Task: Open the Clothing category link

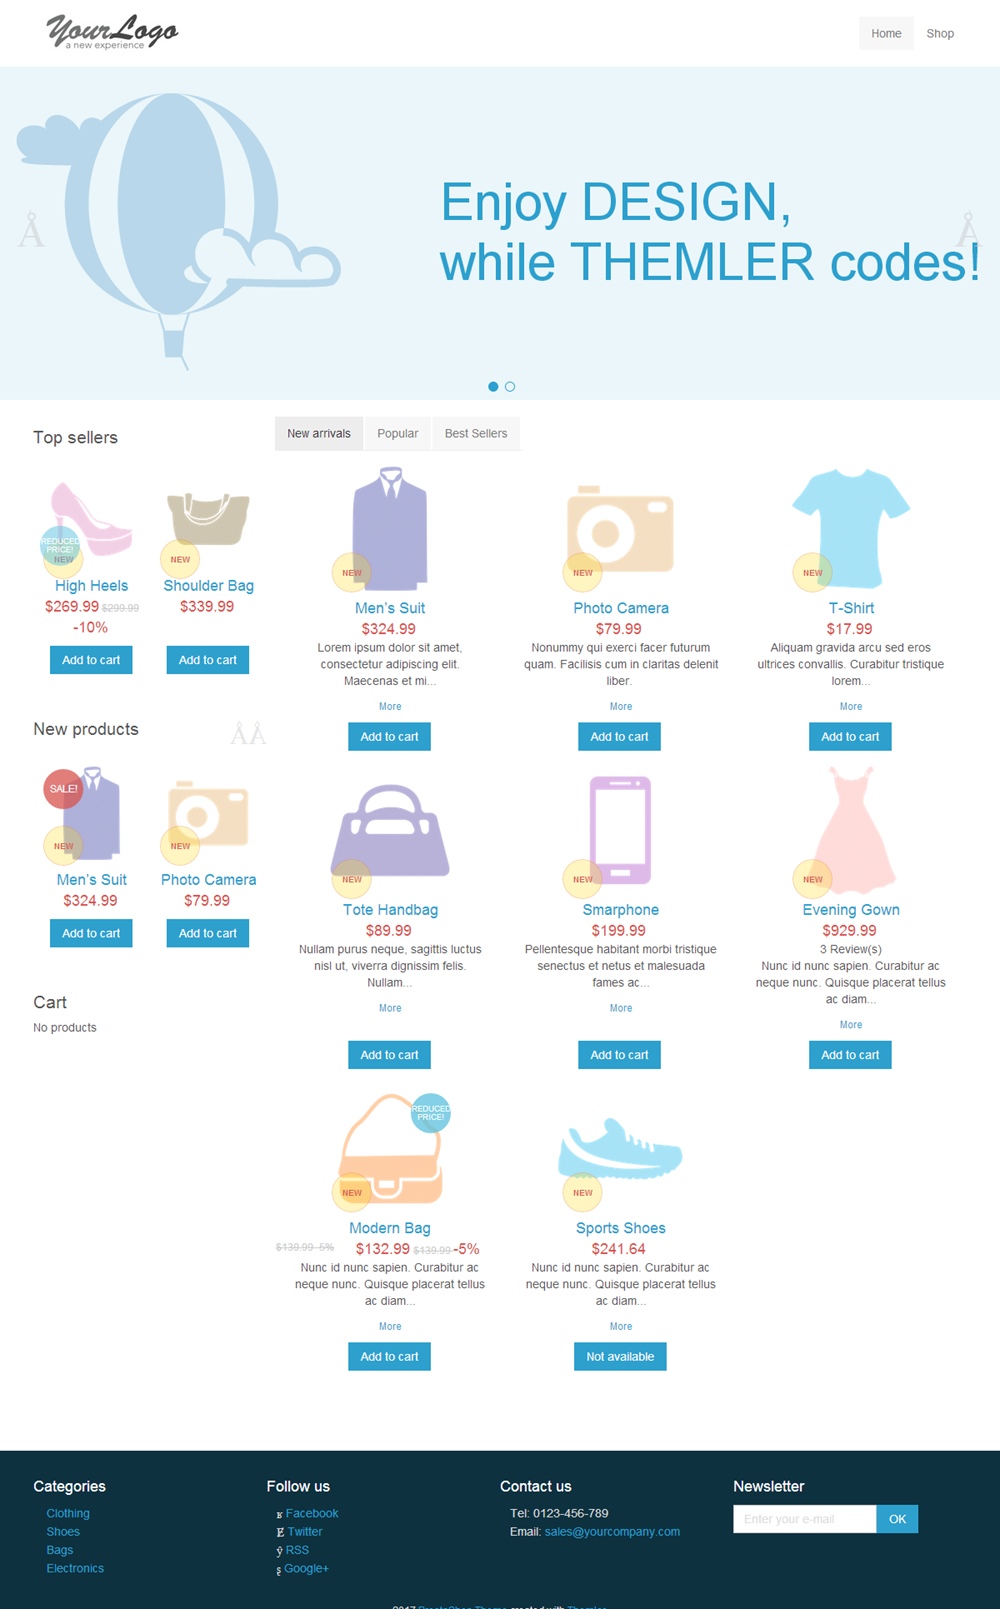Action: point(68,1514)
